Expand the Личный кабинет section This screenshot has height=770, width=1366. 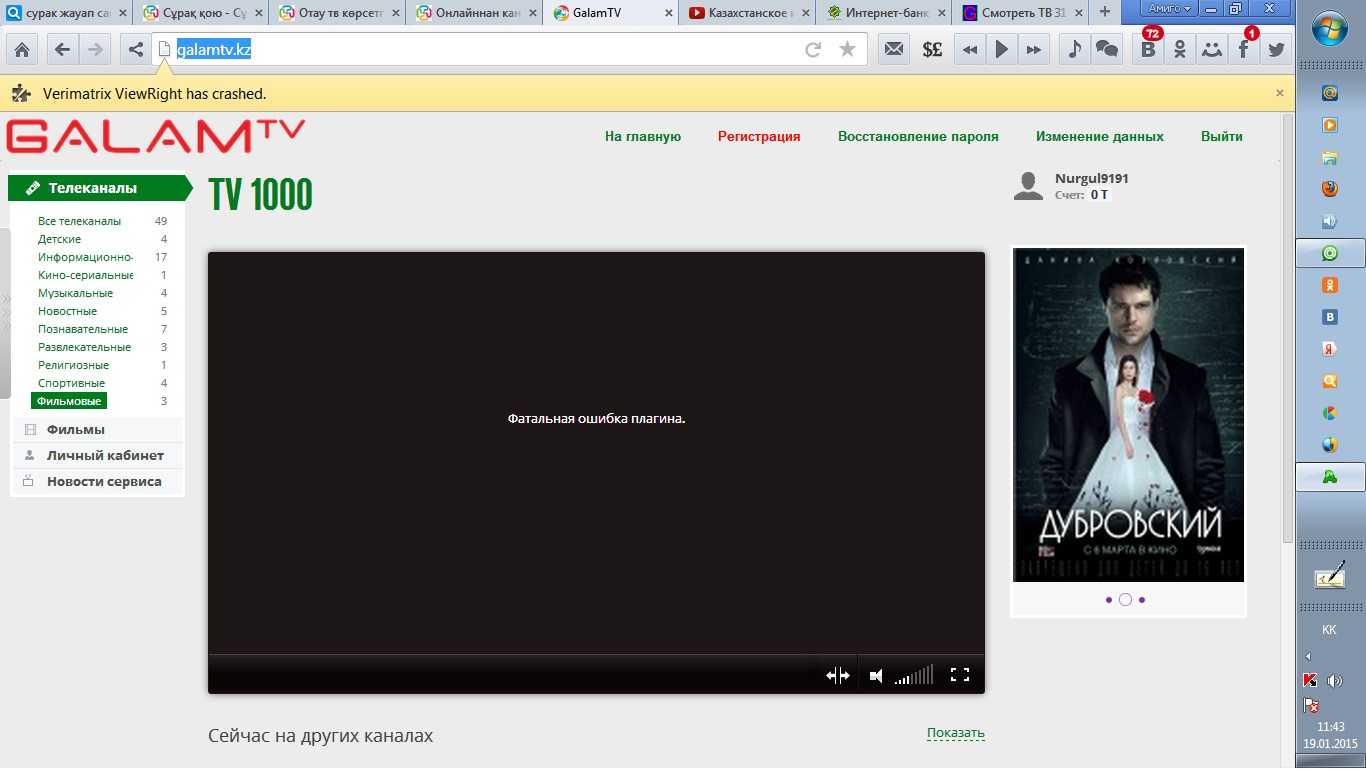tap(104, 456)
